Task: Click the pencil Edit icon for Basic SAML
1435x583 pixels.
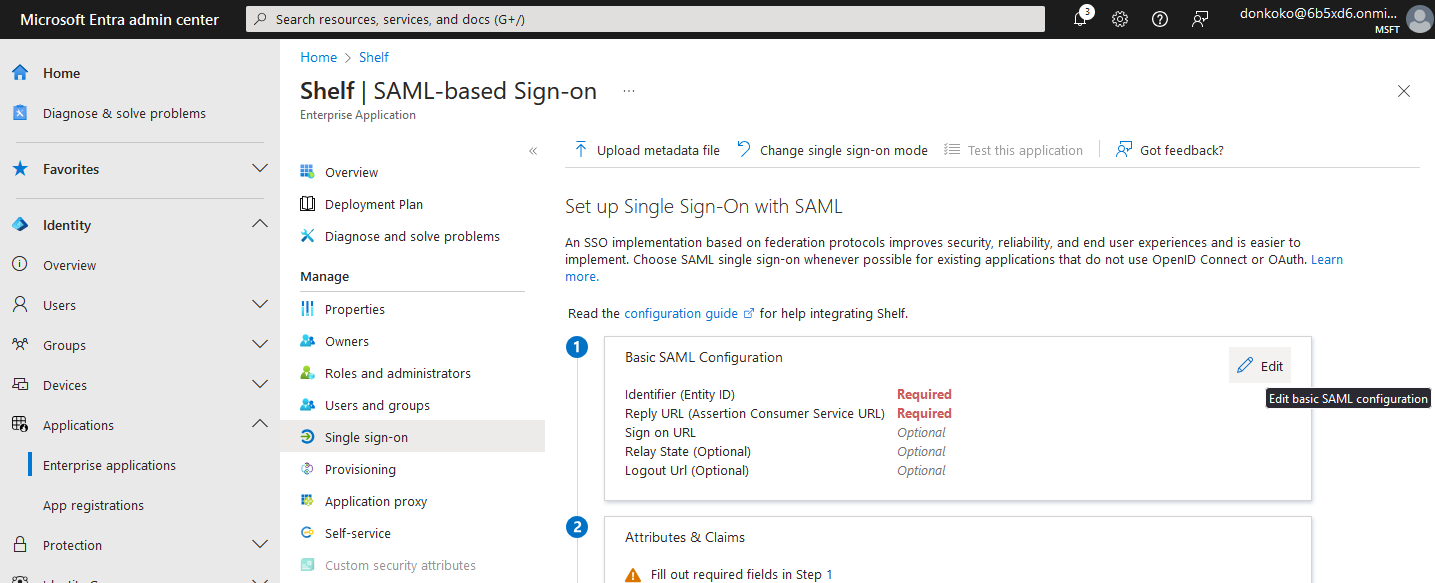Action: coord(1245,366)
